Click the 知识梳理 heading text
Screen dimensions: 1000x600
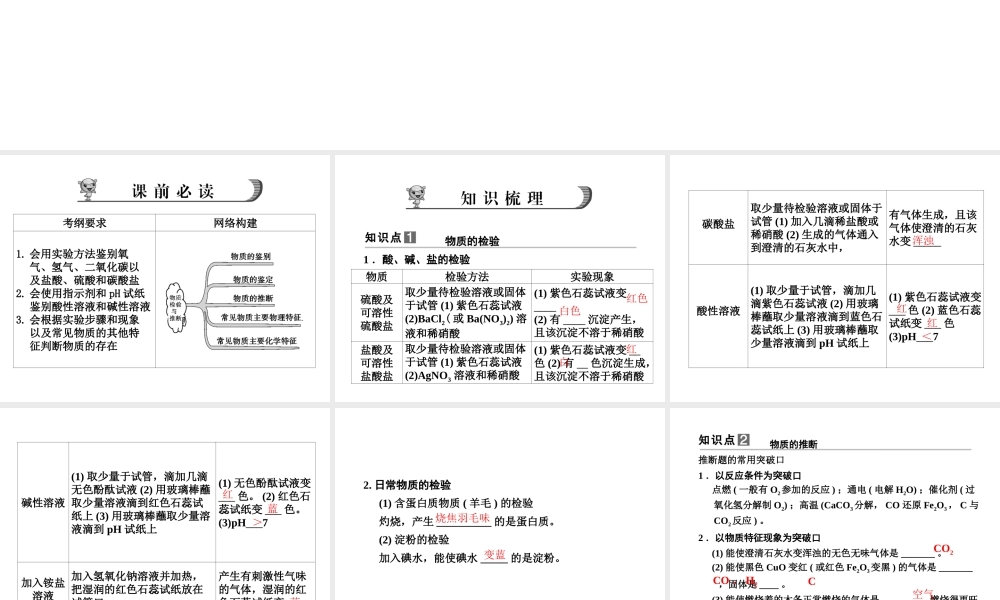click(503, 198)
